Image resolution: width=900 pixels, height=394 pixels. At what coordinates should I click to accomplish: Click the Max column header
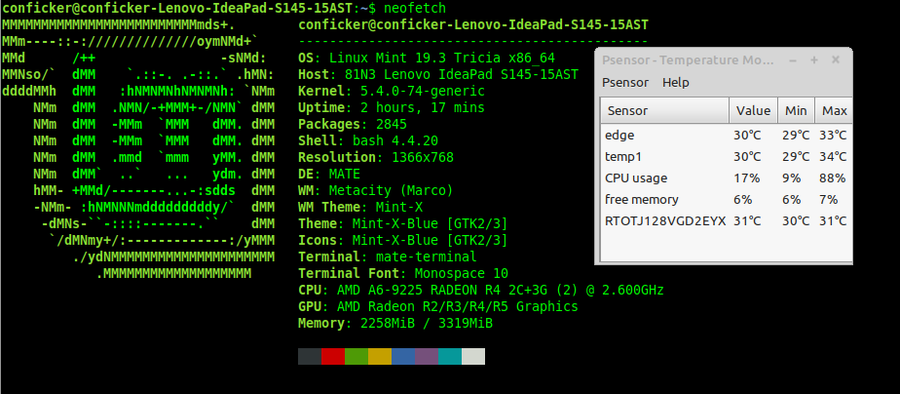tap(833, 110)
